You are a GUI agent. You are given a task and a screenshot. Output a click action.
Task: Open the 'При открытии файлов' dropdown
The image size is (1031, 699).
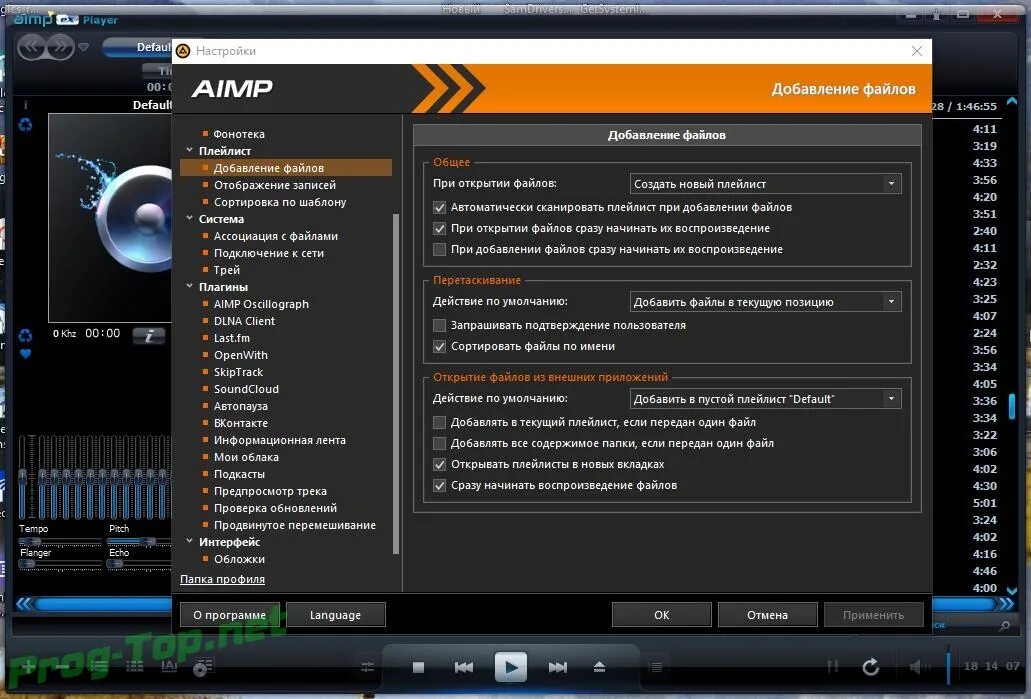[x=765, y=184]
